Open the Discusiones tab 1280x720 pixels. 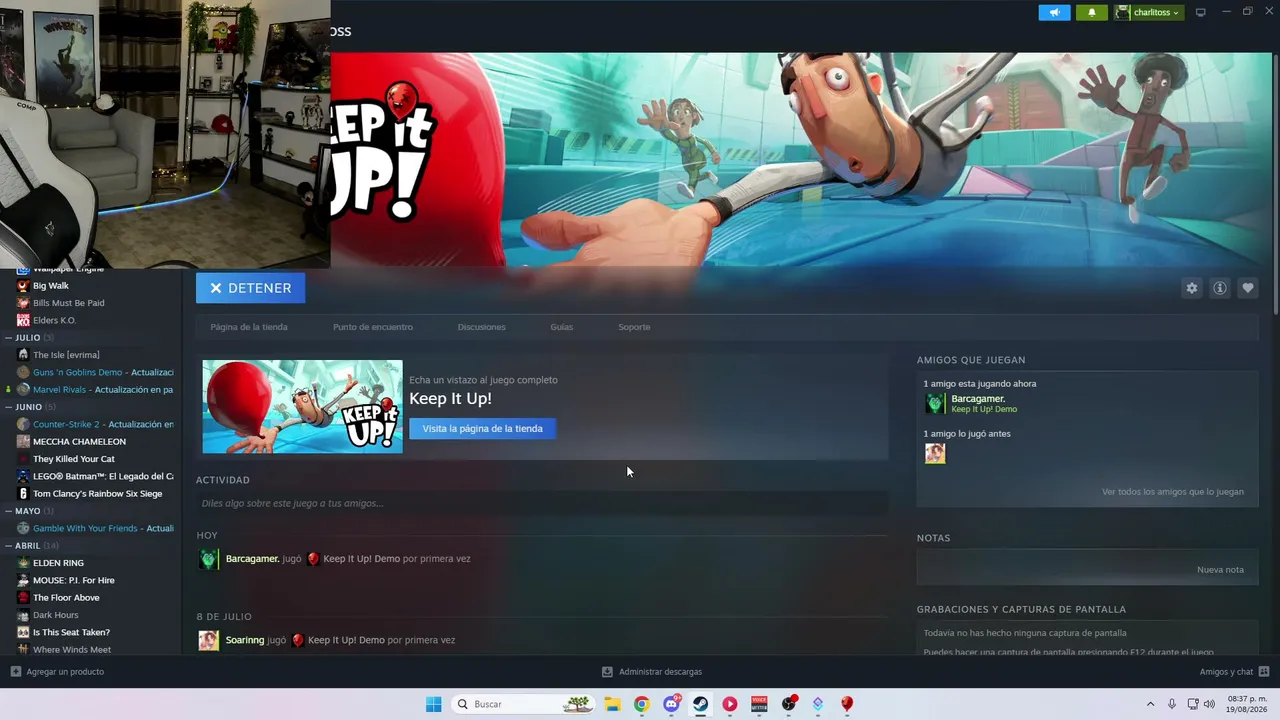(x=481, y=327)
